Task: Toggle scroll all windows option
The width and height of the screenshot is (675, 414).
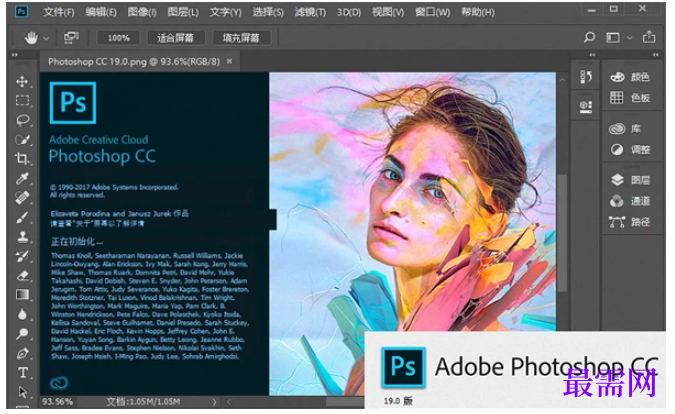Action: [x=71, y=37]
